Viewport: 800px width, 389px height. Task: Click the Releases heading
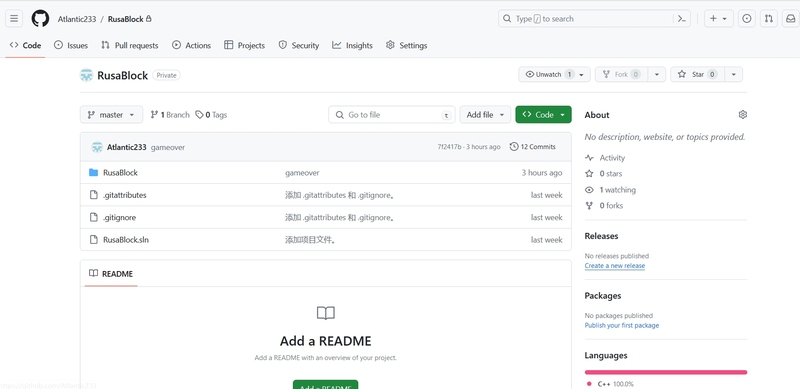pos(602,236)
